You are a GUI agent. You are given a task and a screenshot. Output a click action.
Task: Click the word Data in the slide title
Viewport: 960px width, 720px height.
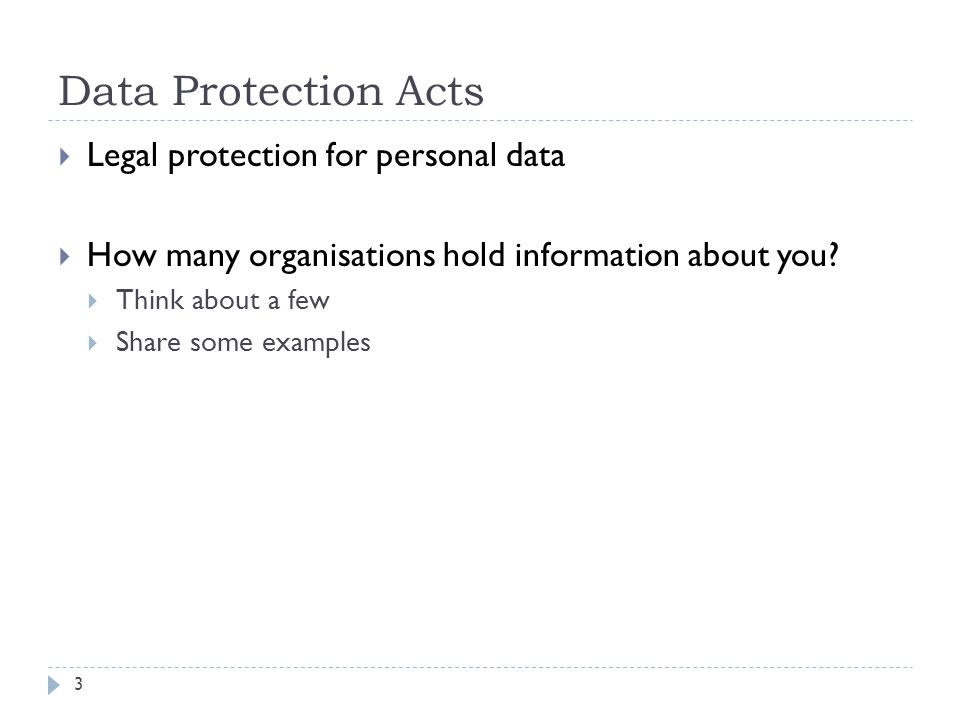tap(108, 91)
